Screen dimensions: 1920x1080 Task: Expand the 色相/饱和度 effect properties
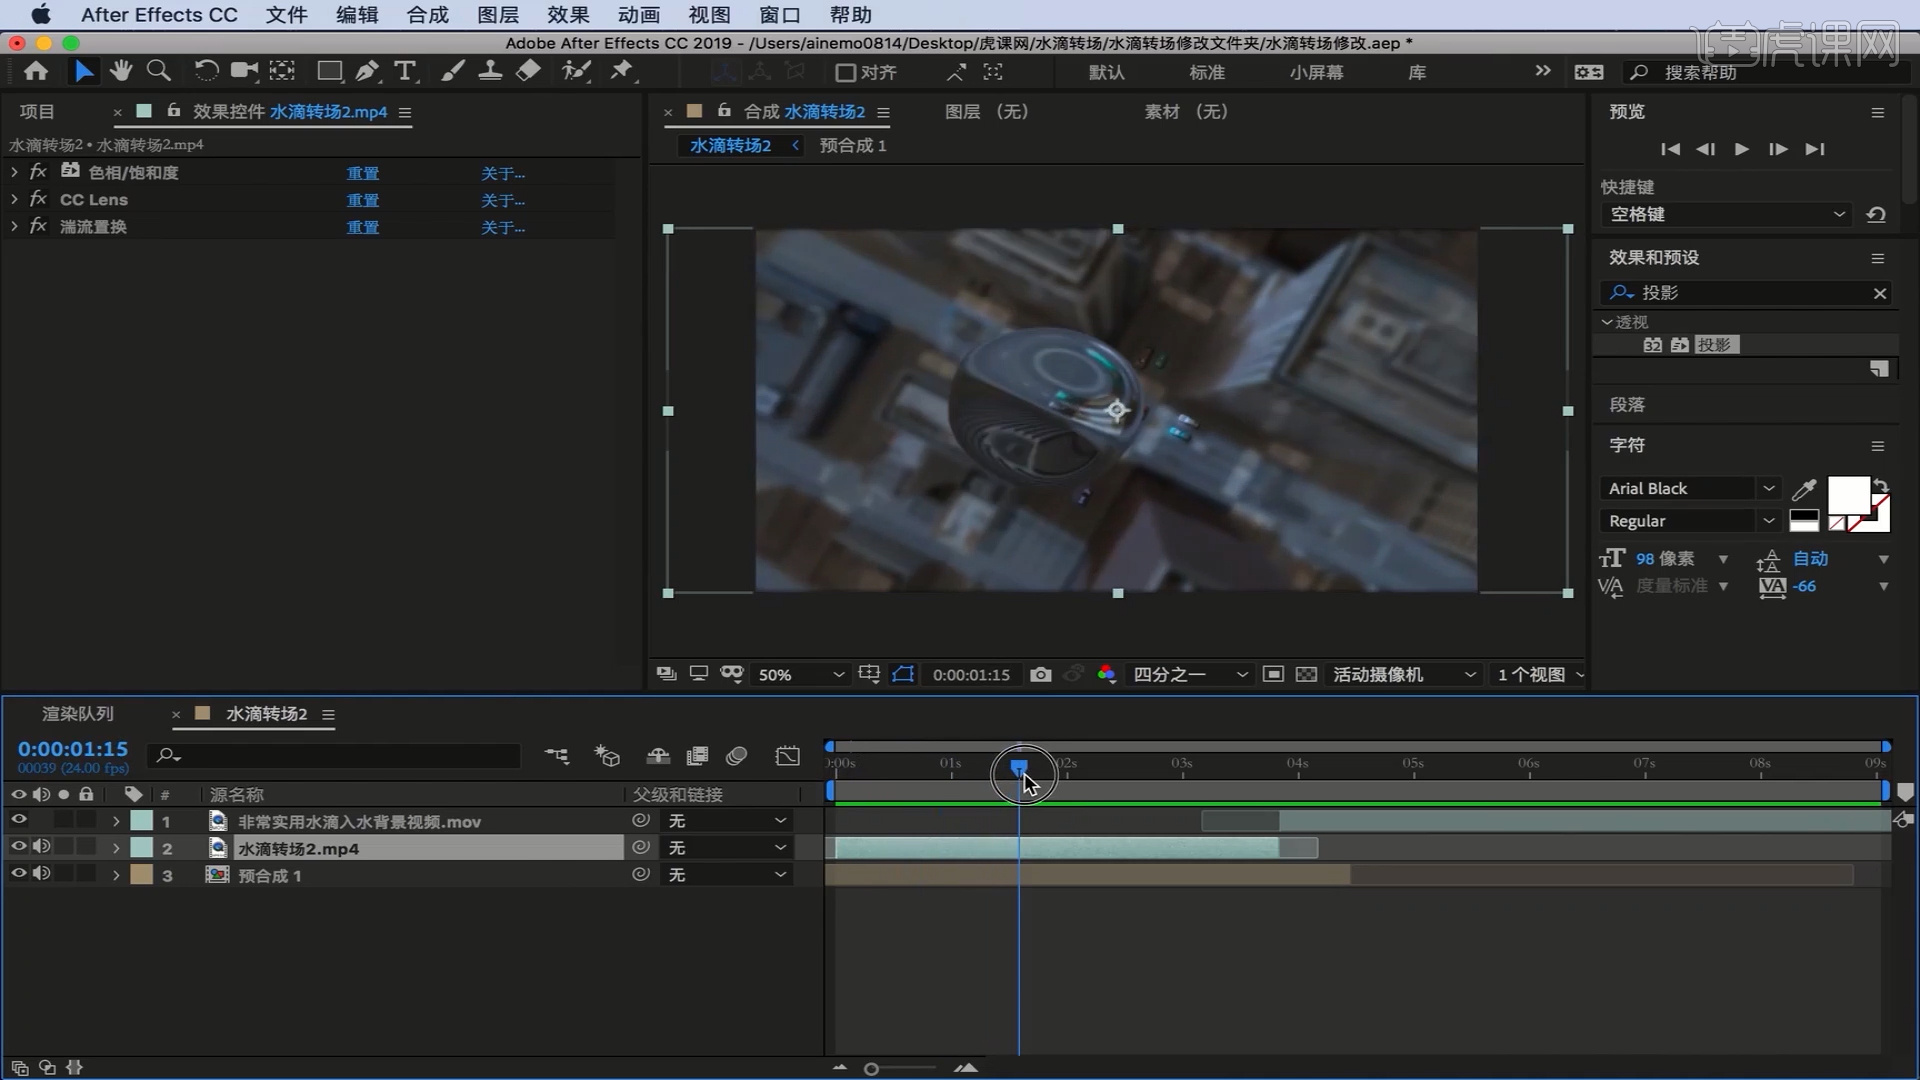coord(14,172)
